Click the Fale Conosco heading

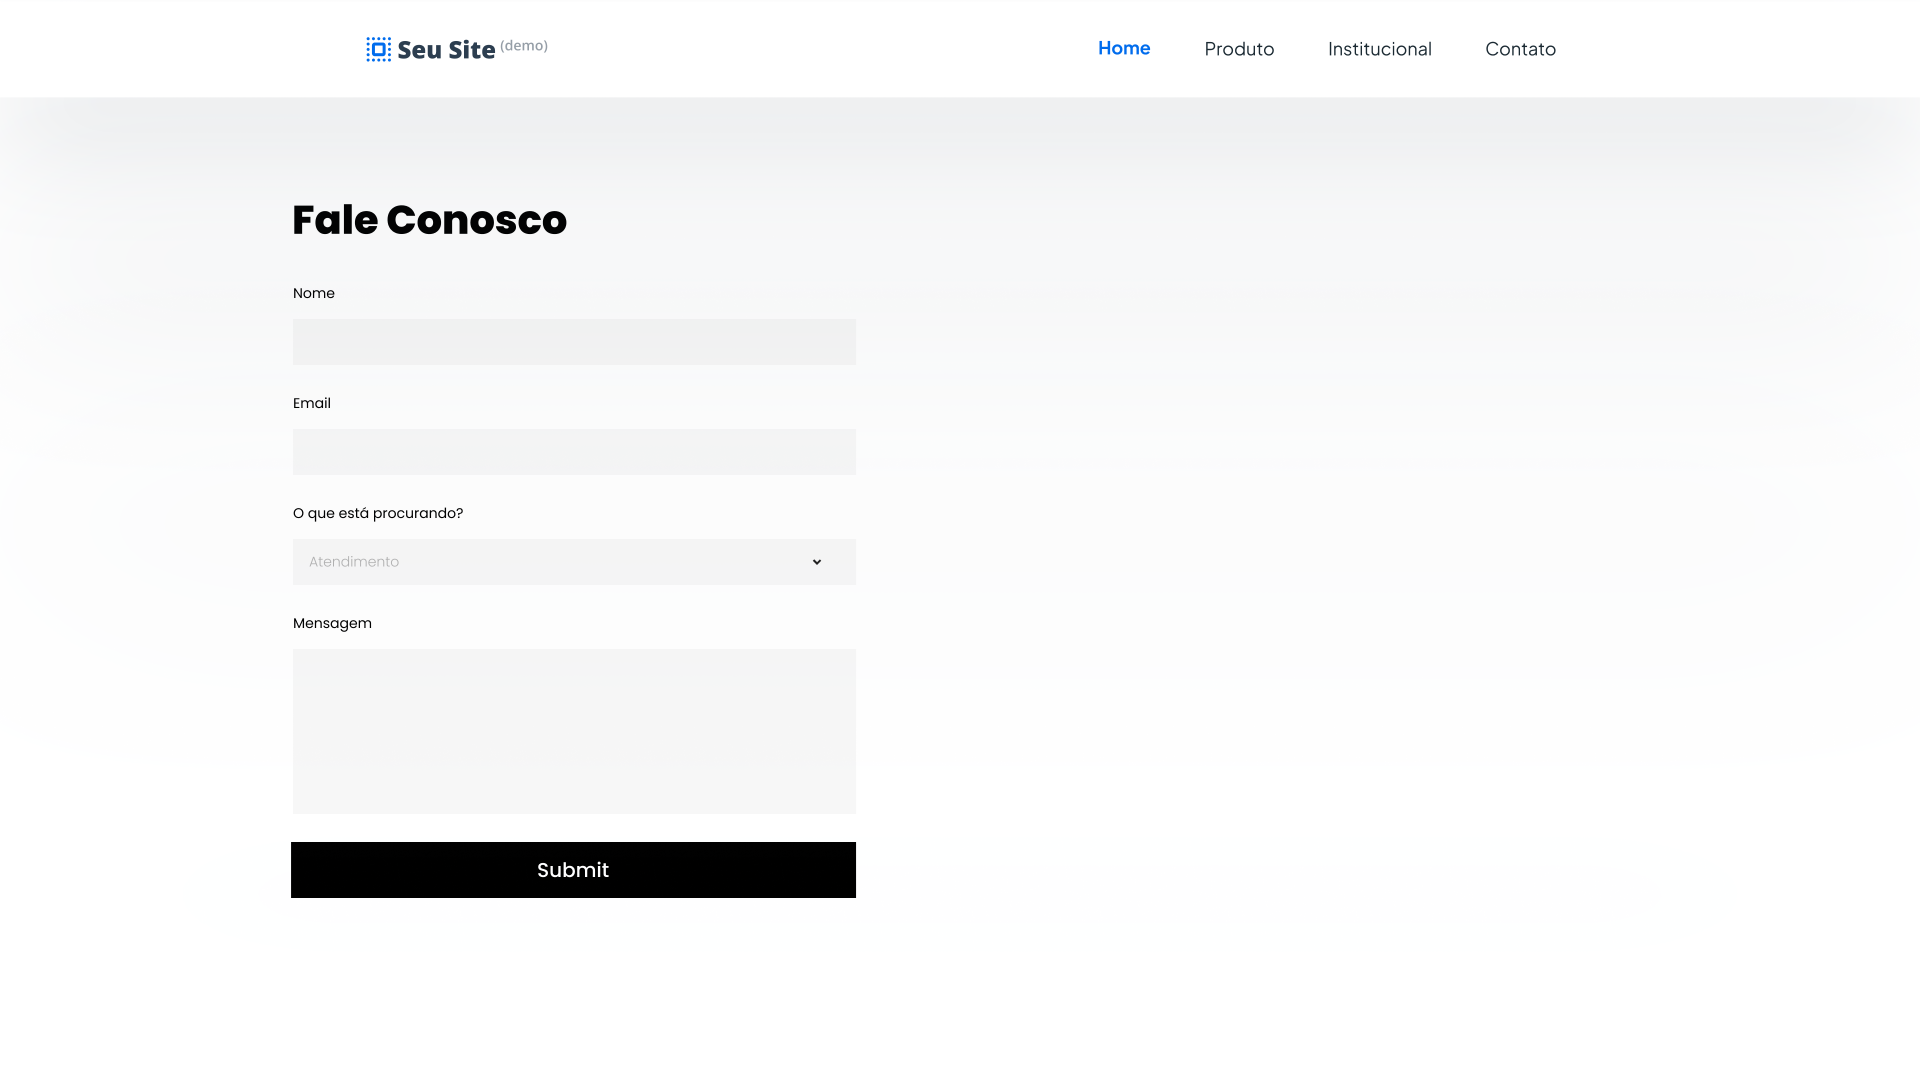tap(429, 220)
